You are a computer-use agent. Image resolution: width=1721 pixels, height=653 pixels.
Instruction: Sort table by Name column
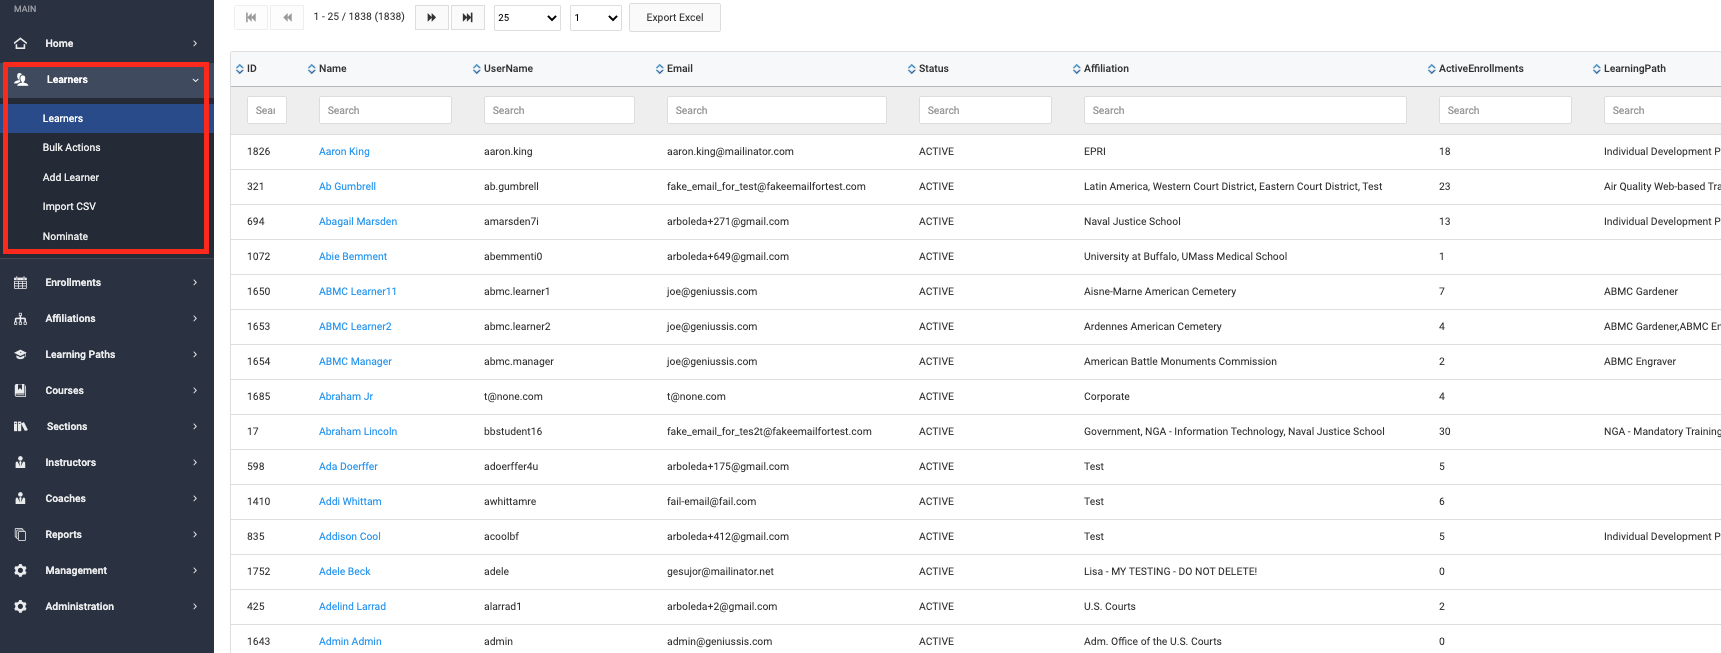(332, 69)
